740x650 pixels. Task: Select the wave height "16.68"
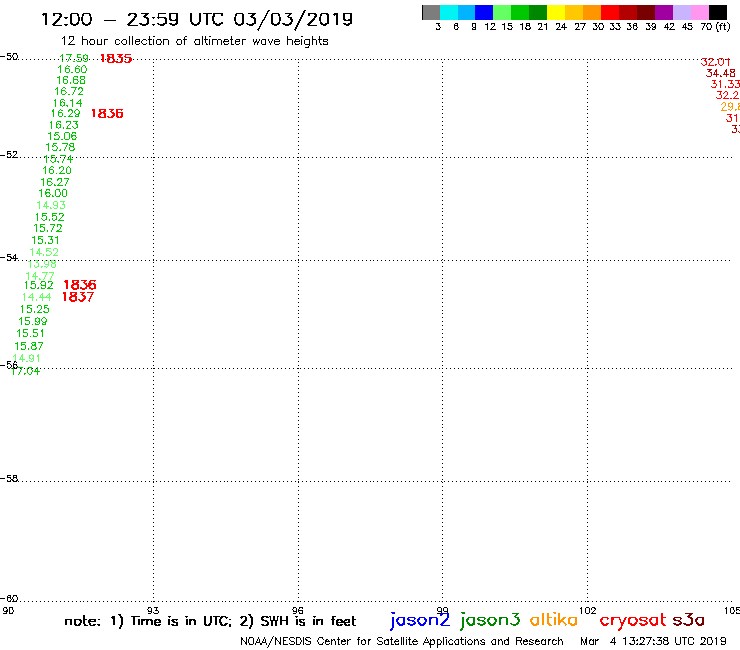click(71, 80)
